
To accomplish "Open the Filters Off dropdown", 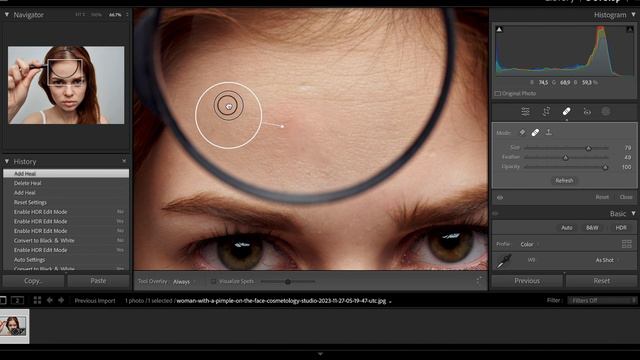I will (602, 300).
